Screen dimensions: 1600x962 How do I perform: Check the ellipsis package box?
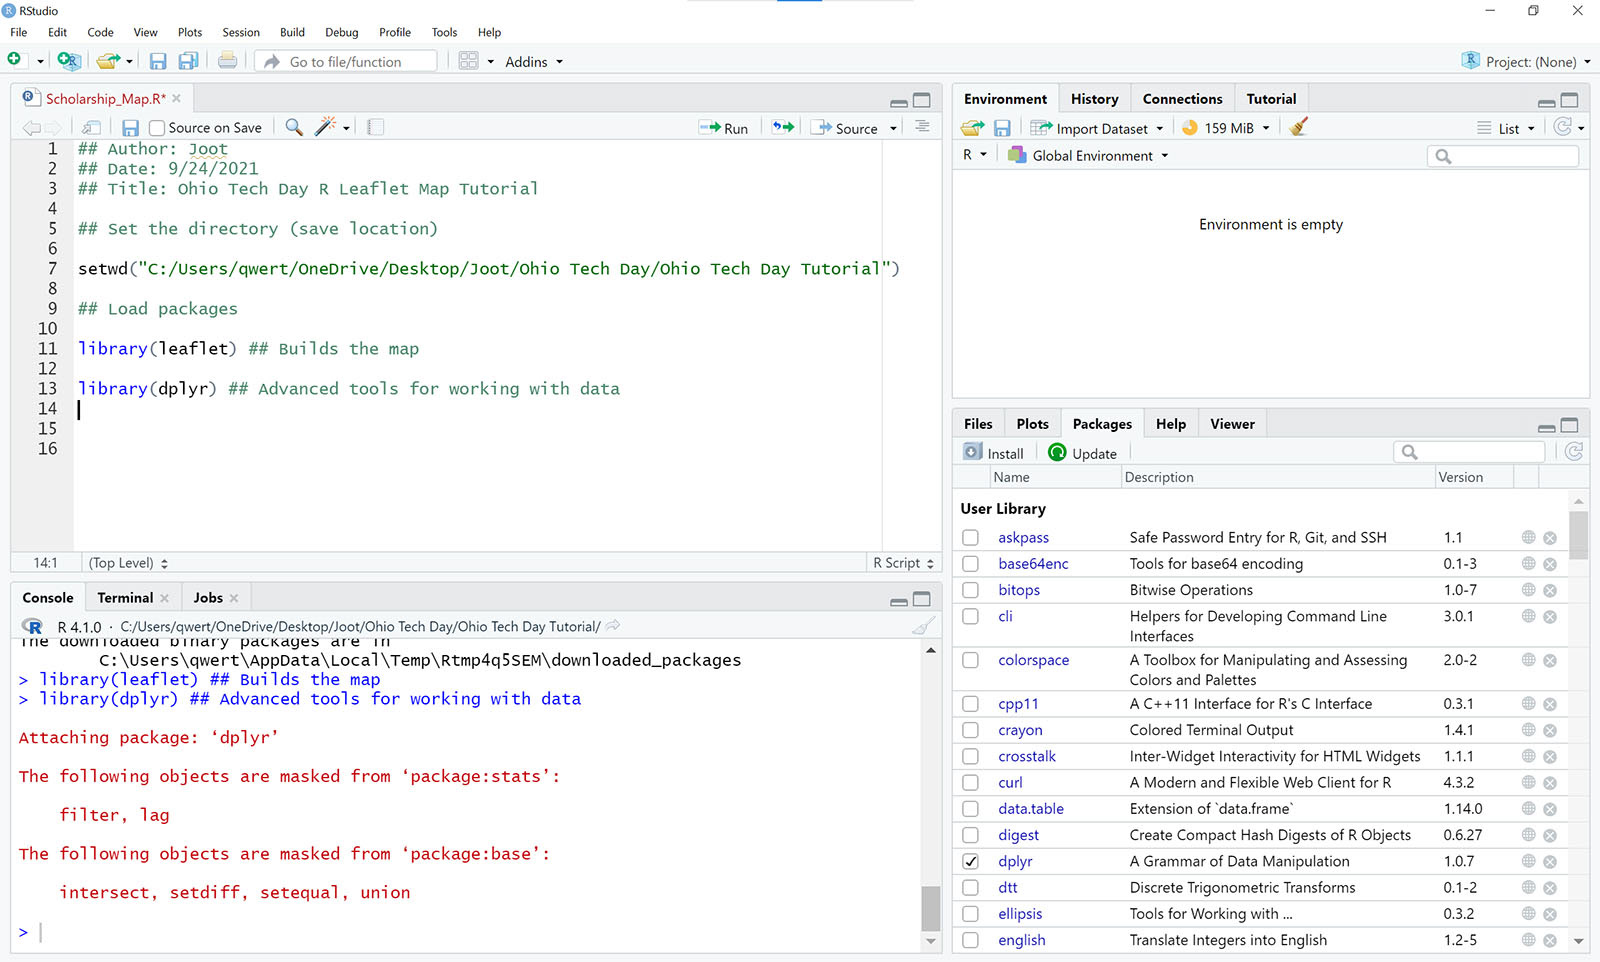(970, 913)
